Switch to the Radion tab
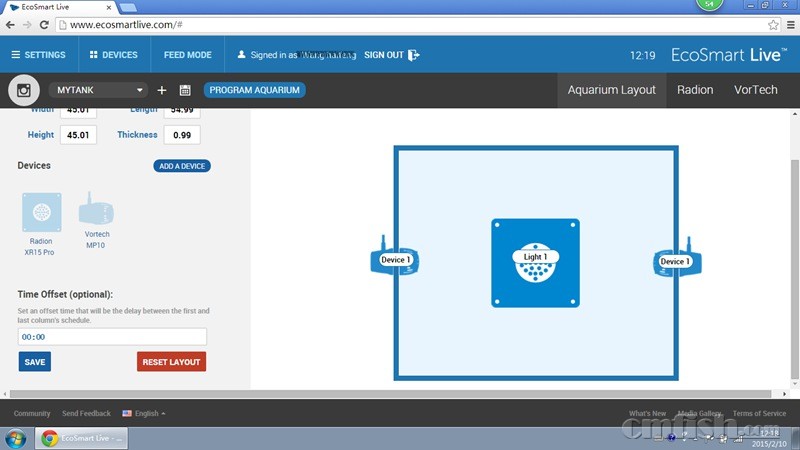The height and width of the screenshot is (450, 800). click(695, 90)
